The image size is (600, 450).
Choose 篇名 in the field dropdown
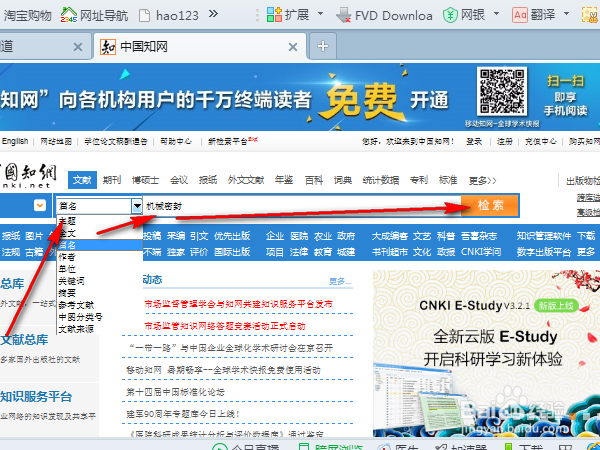pos(99,245)
